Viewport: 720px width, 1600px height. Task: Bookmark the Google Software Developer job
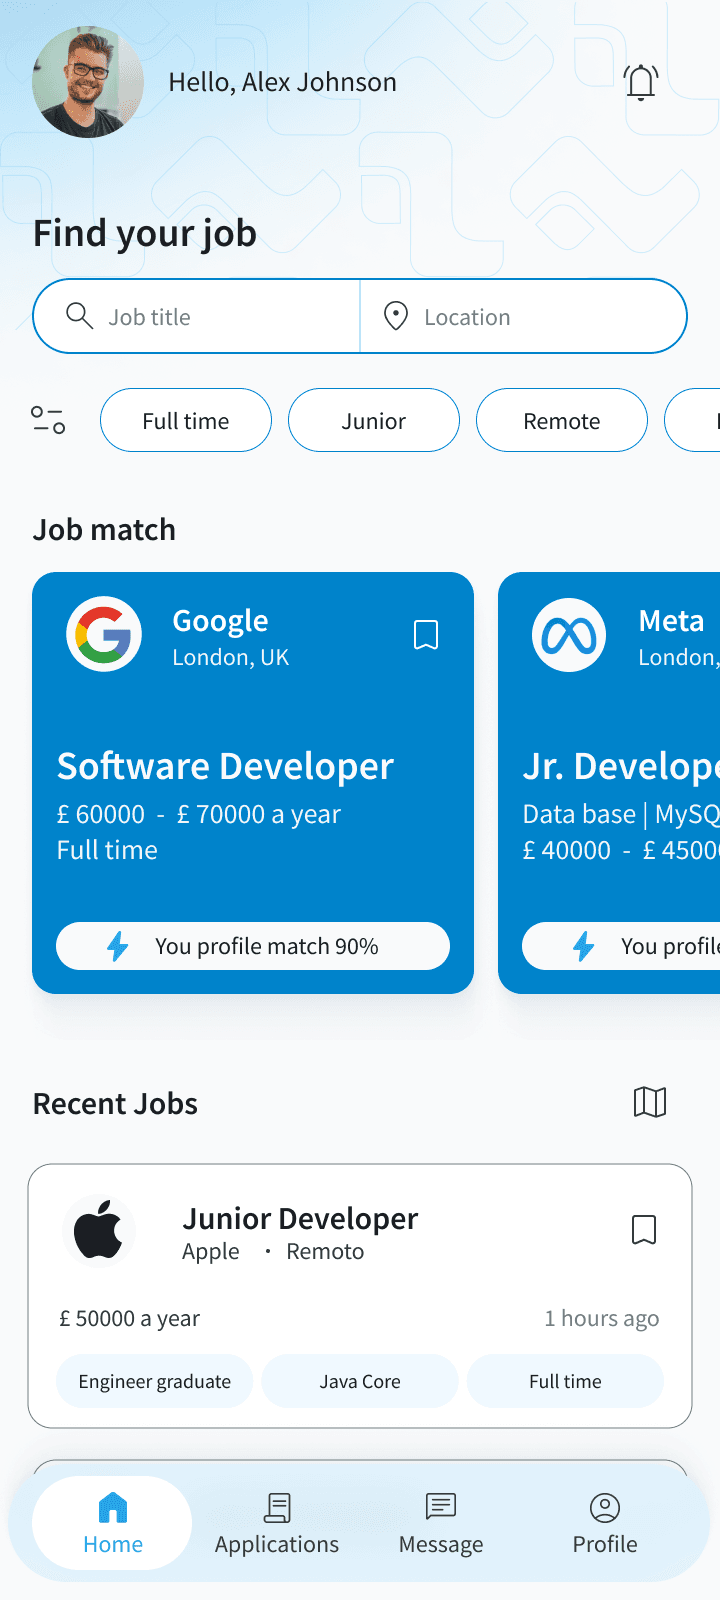426,633
